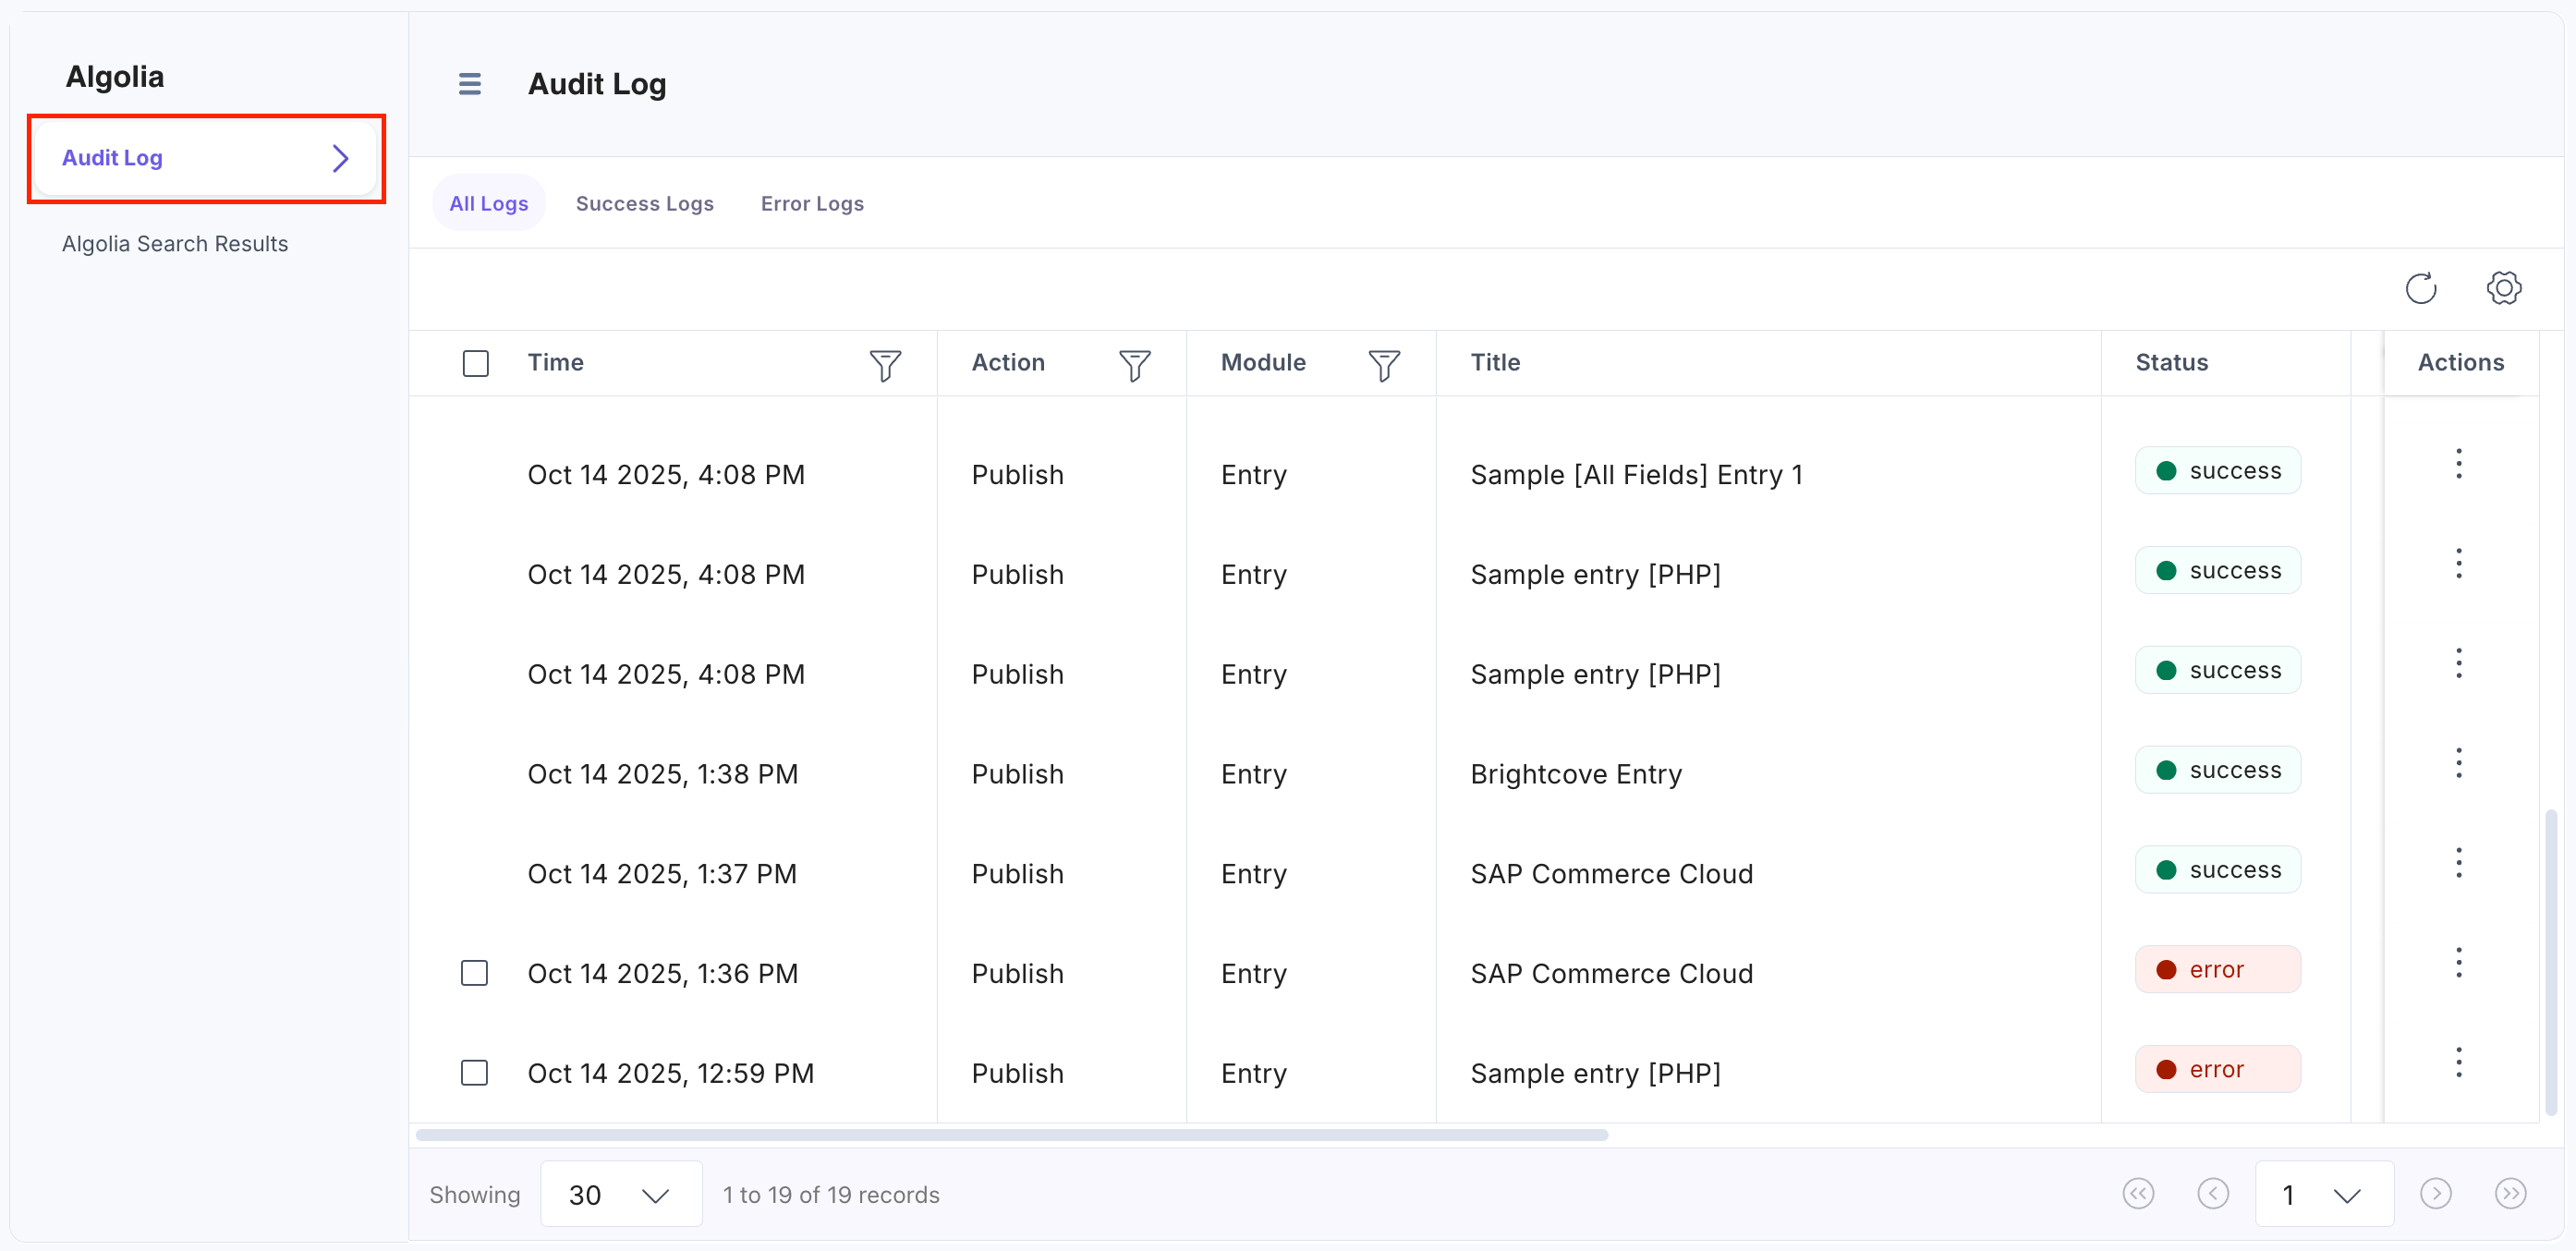Expand the Audit Log sidebar chevron

pos(340,158)
